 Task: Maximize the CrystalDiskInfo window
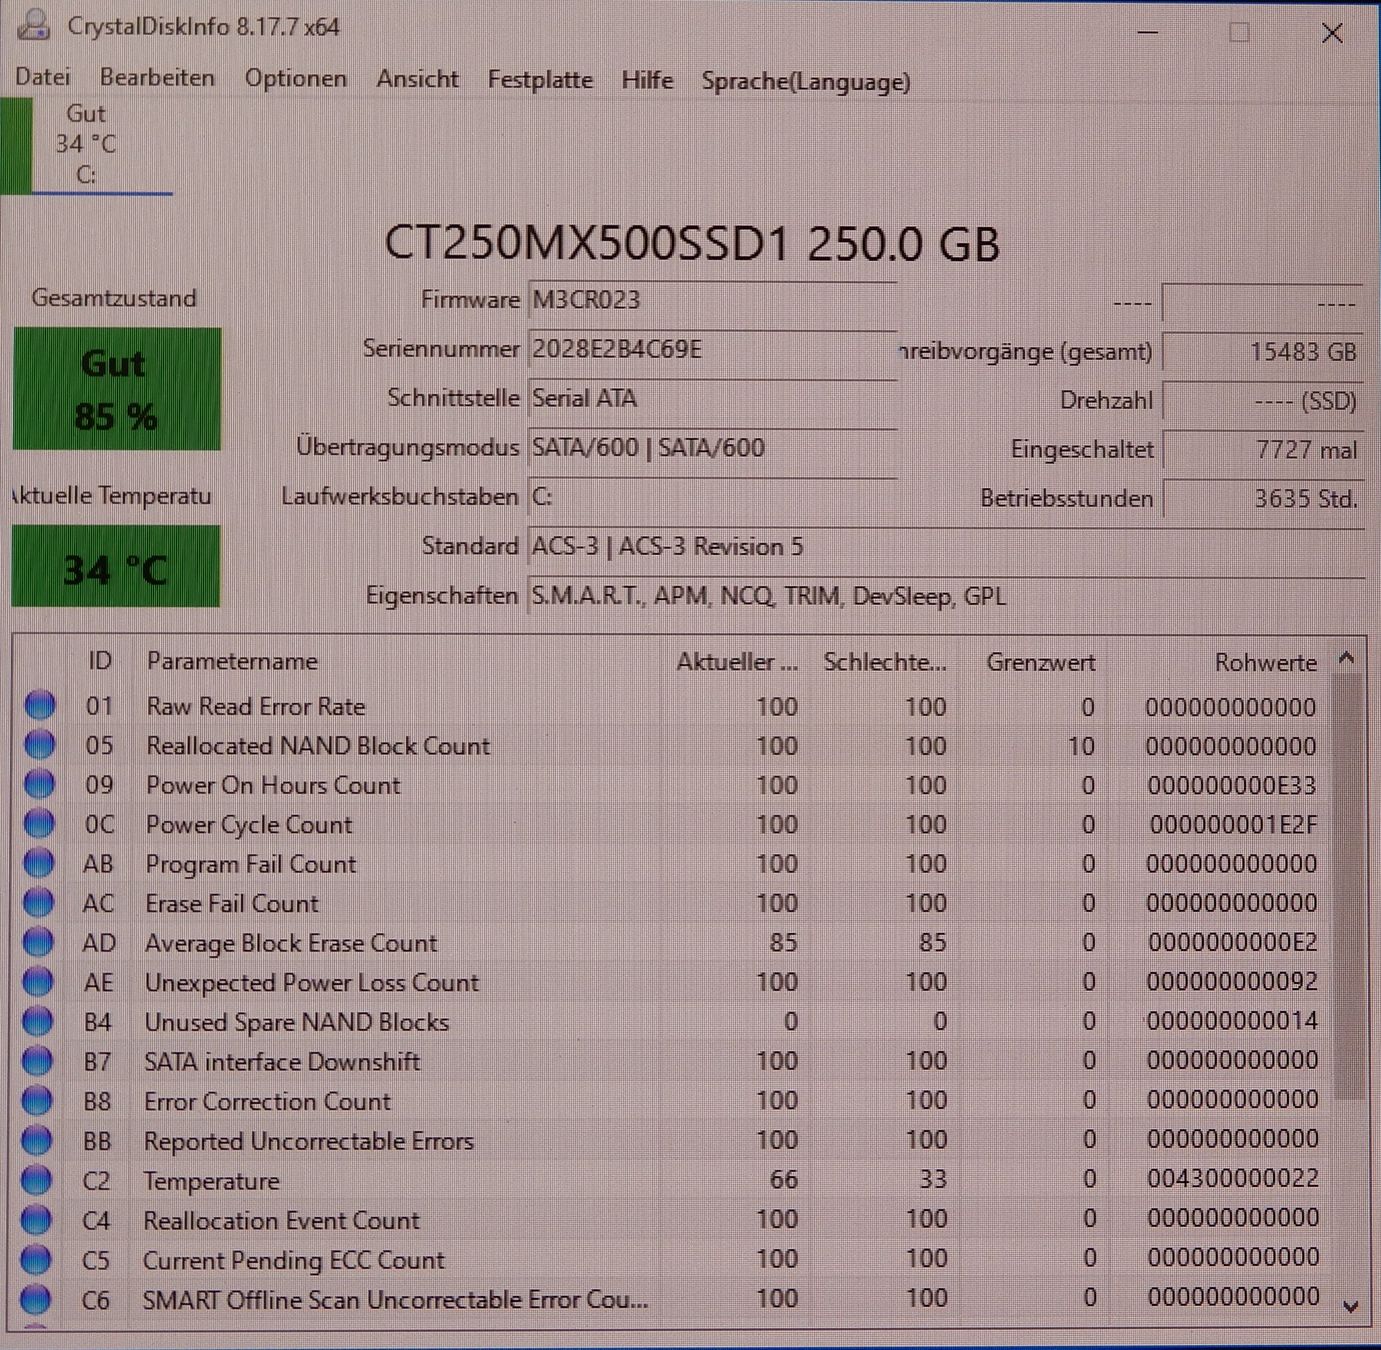1239,33
